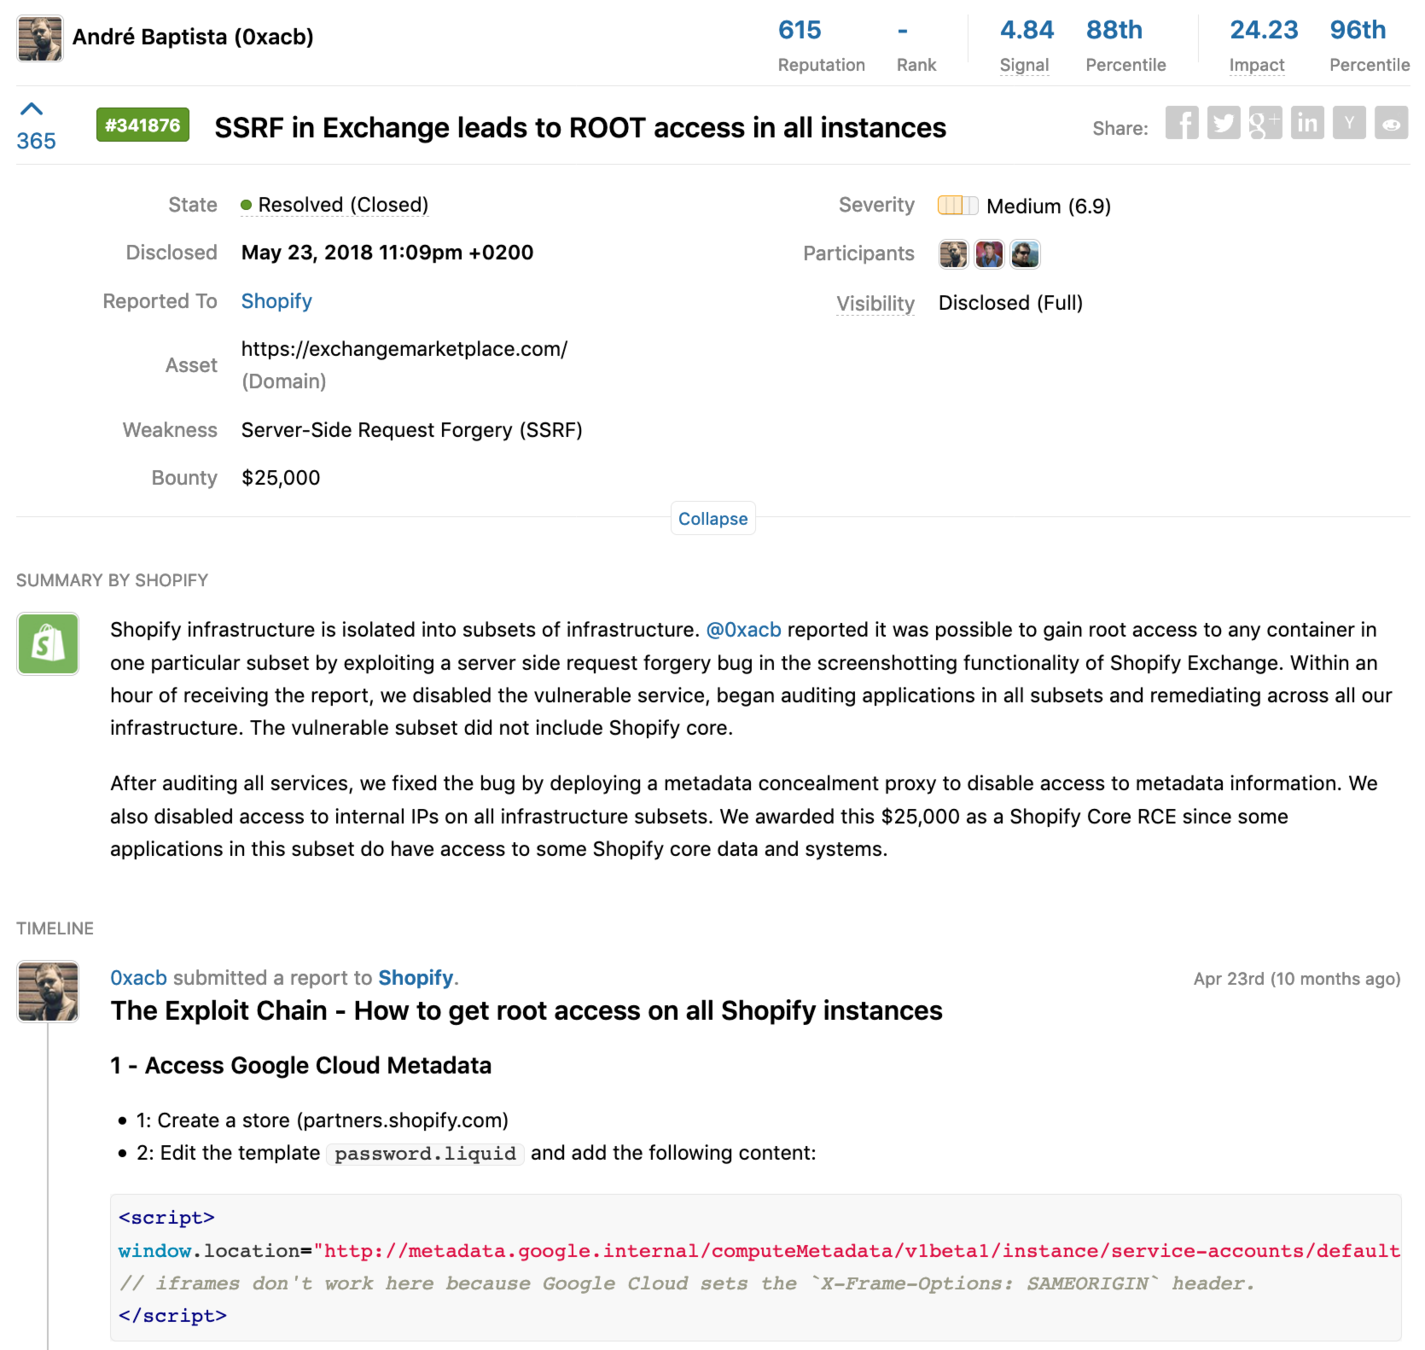
Task: Share report on Facebook
Action: (x=1181, y=124)
